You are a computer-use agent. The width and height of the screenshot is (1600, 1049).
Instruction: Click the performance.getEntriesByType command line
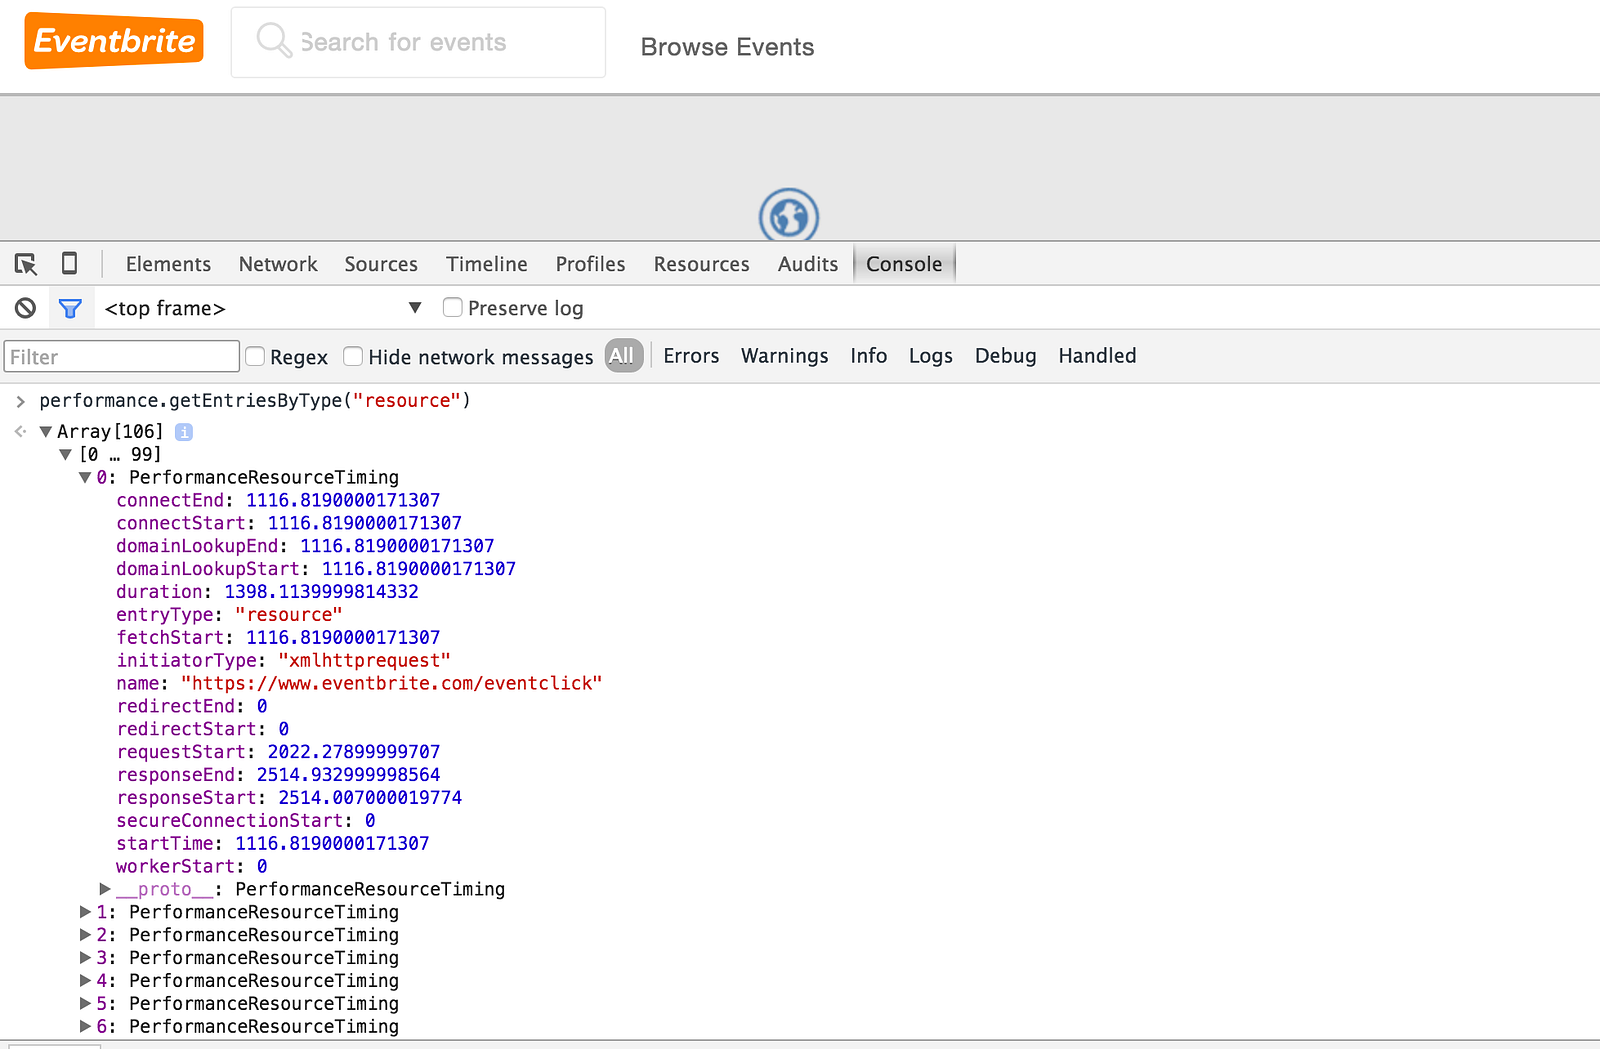[x=255, y=401]
